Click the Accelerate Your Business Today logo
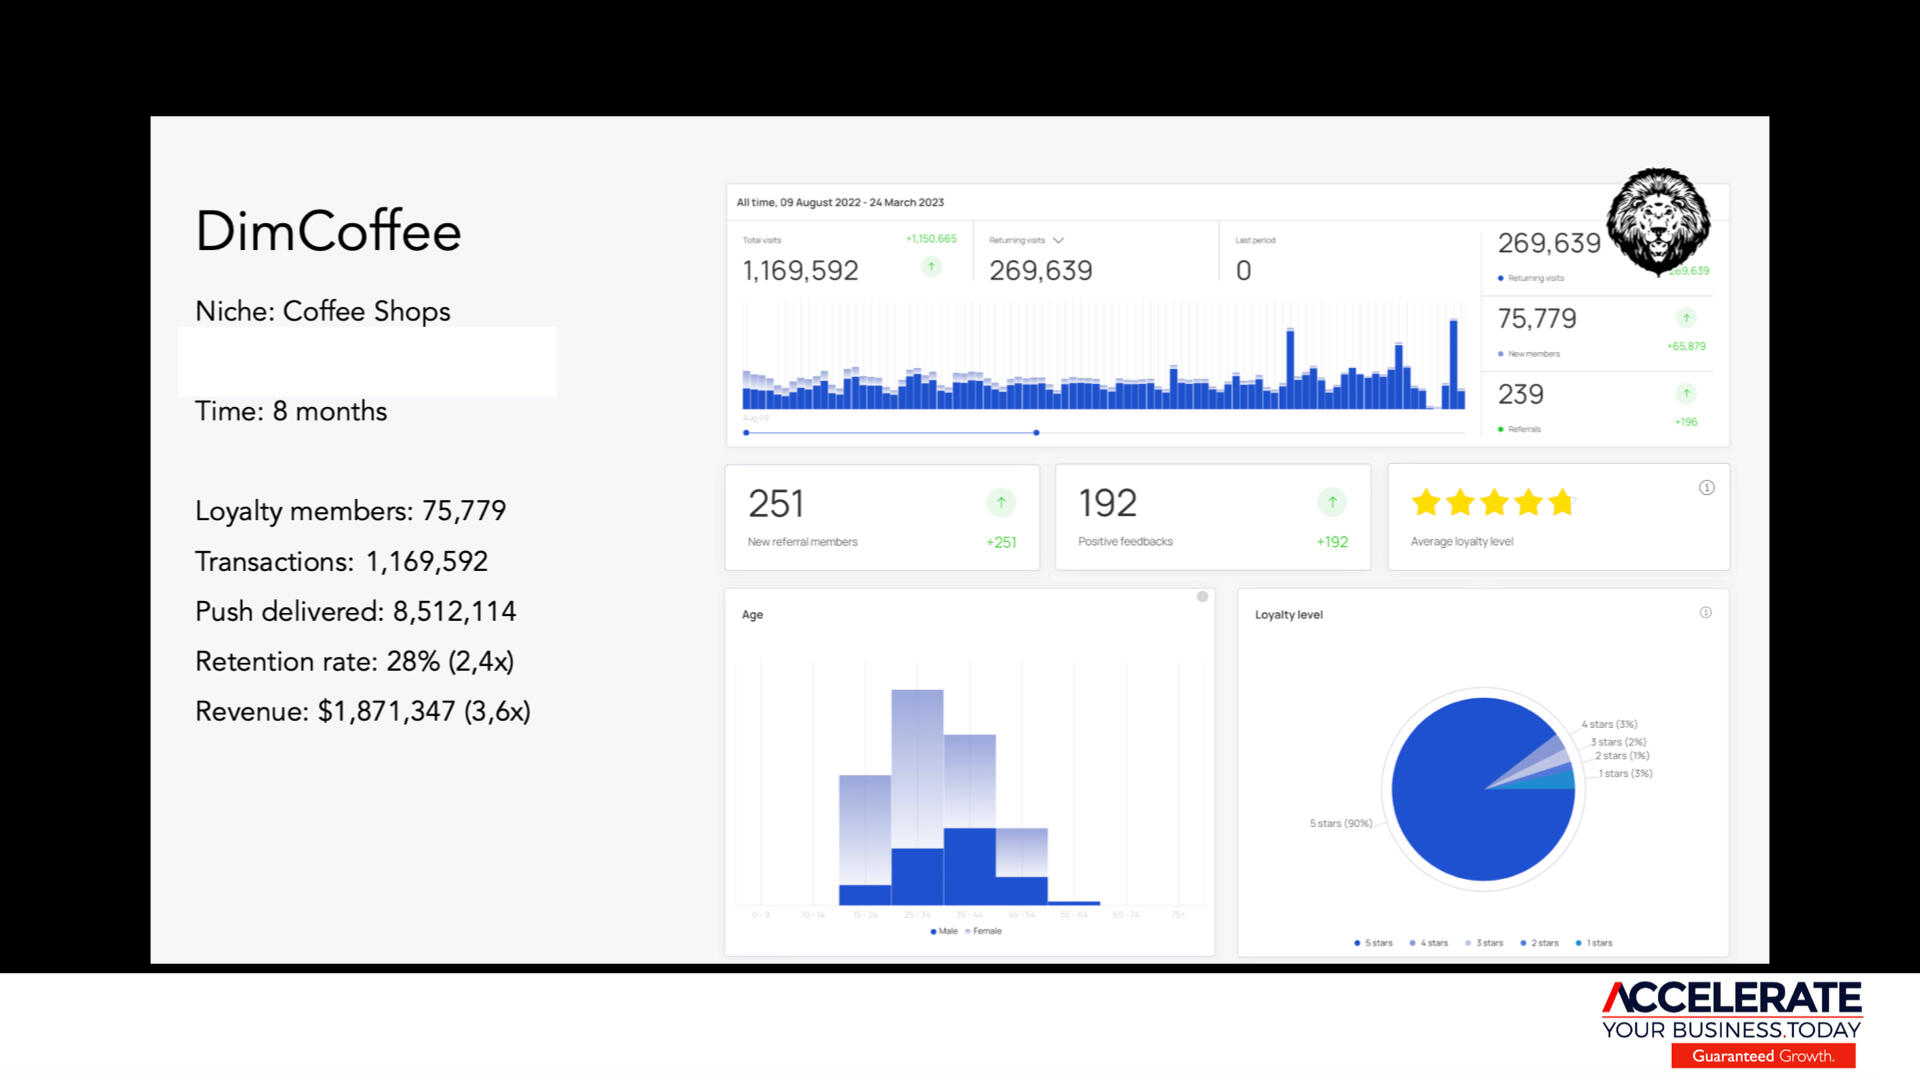The width and height of the screenshot is (1920, 1080). 1731,1010
